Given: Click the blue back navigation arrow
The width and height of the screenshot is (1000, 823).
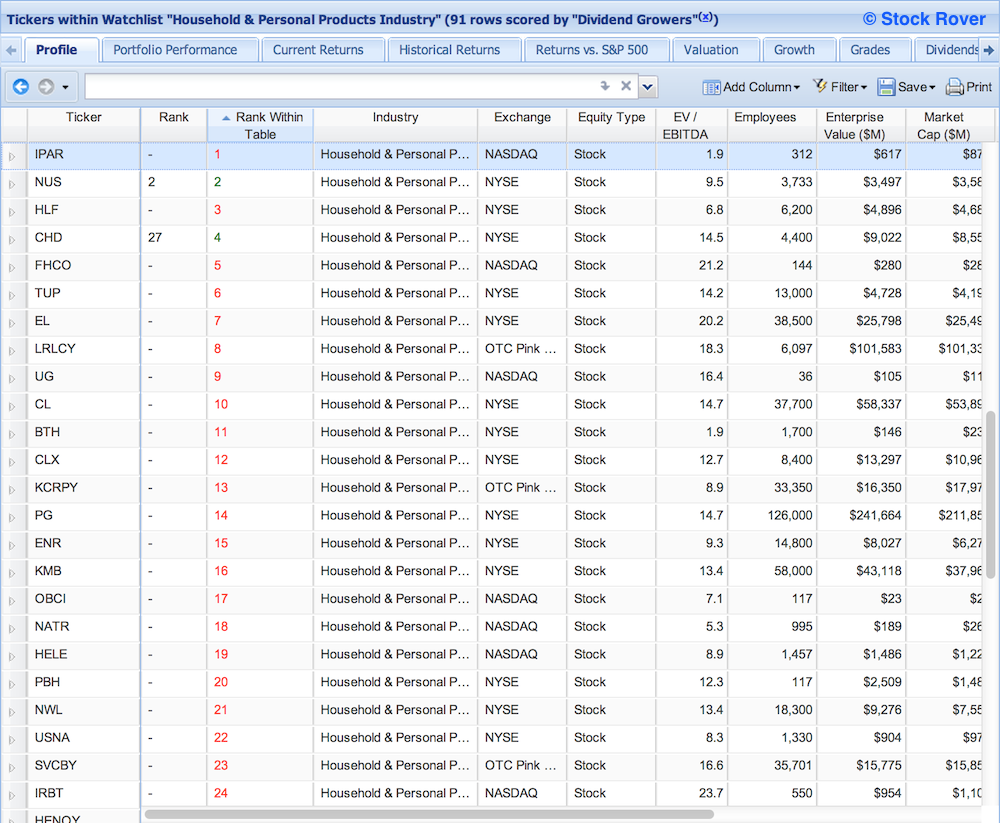Looking at the screenshot, I should point(20,86).
